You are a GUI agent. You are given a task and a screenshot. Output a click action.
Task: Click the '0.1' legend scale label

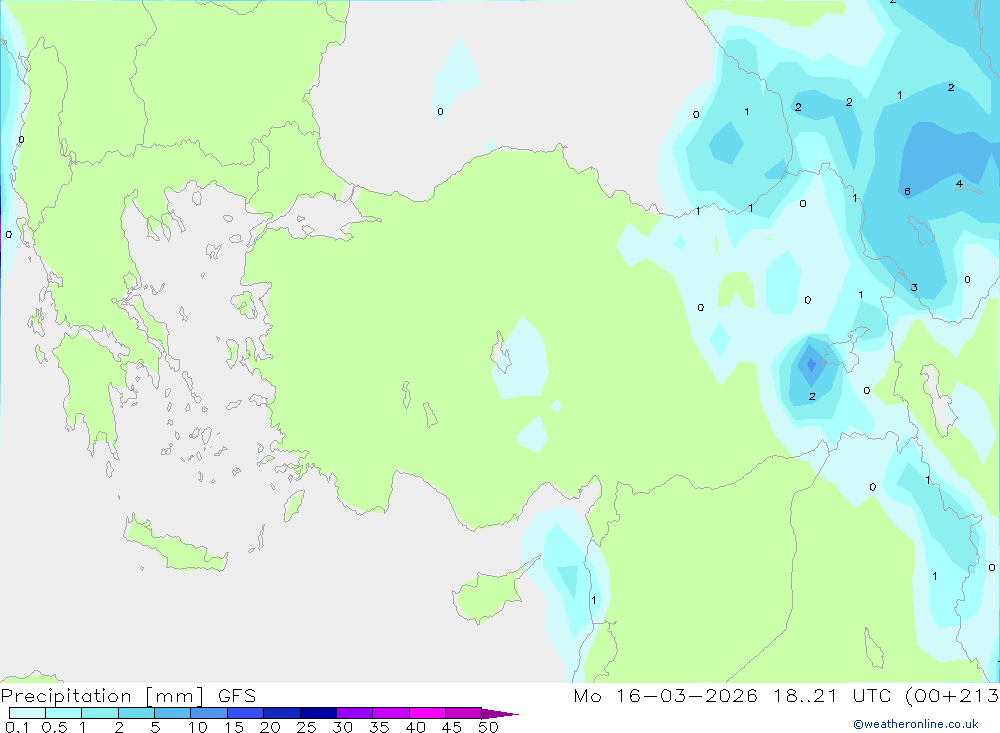16,727
